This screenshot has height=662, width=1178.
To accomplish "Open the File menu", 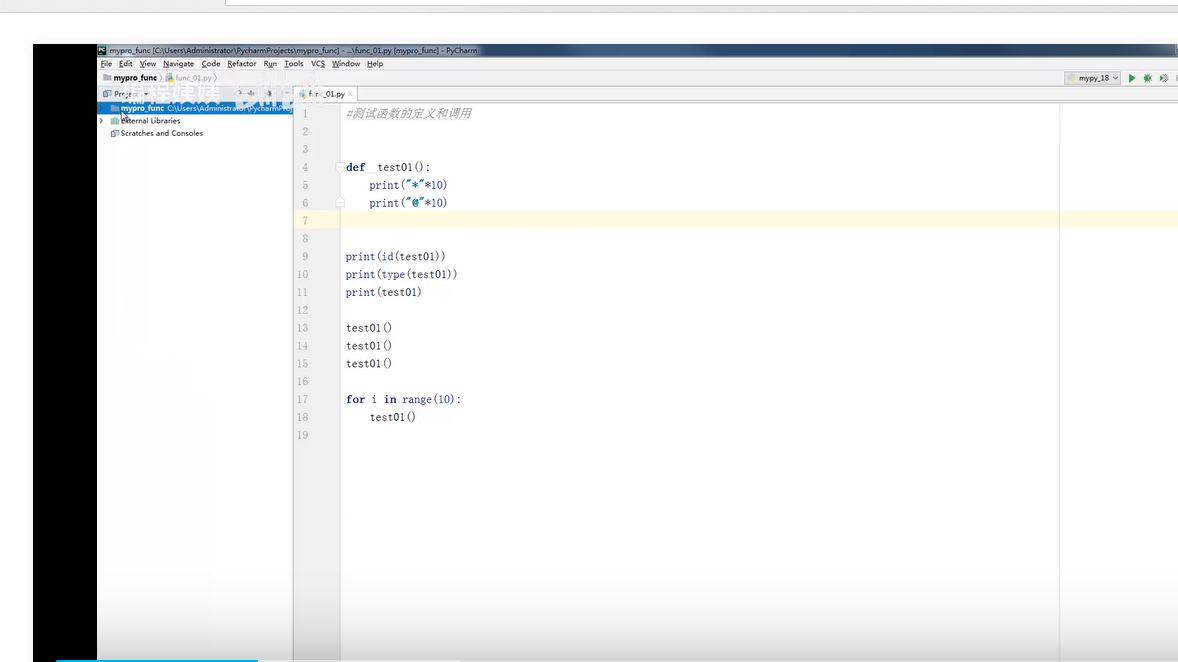I will click(x=106, y=64).
